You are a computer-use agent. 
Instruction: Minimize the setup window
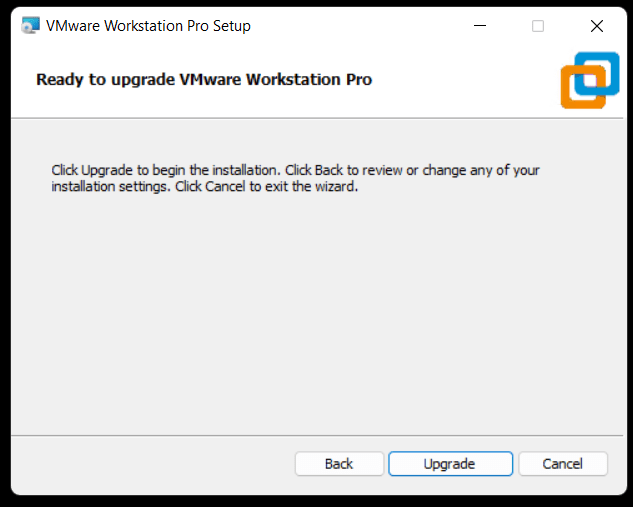[479, 26]
